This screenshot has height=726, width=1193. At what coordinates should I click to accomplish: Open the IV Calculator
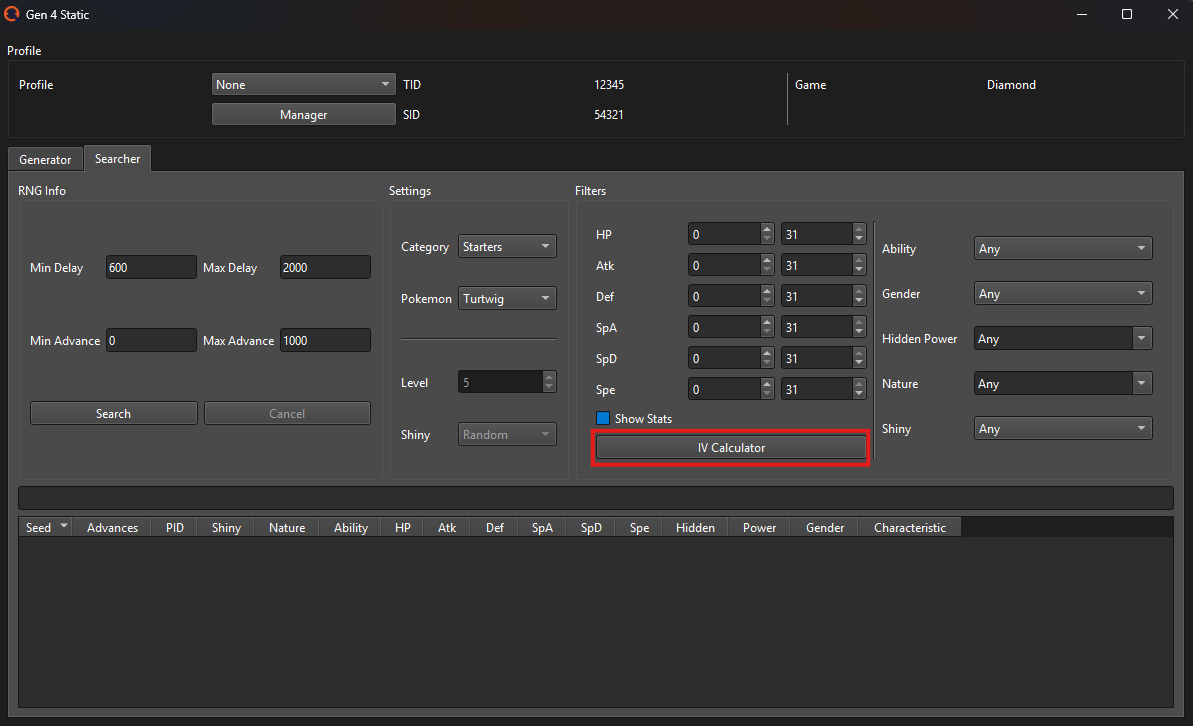[x=731, y=447]
